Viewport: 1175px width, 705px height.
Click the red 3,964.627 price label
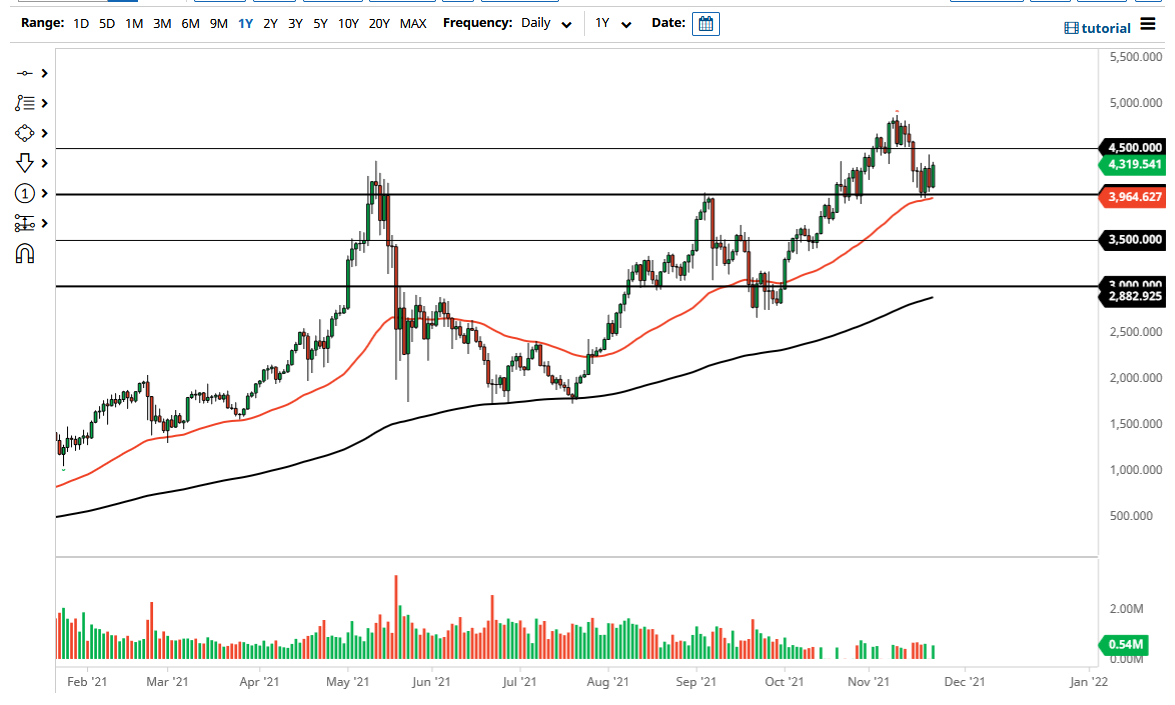click(1133, 197)
